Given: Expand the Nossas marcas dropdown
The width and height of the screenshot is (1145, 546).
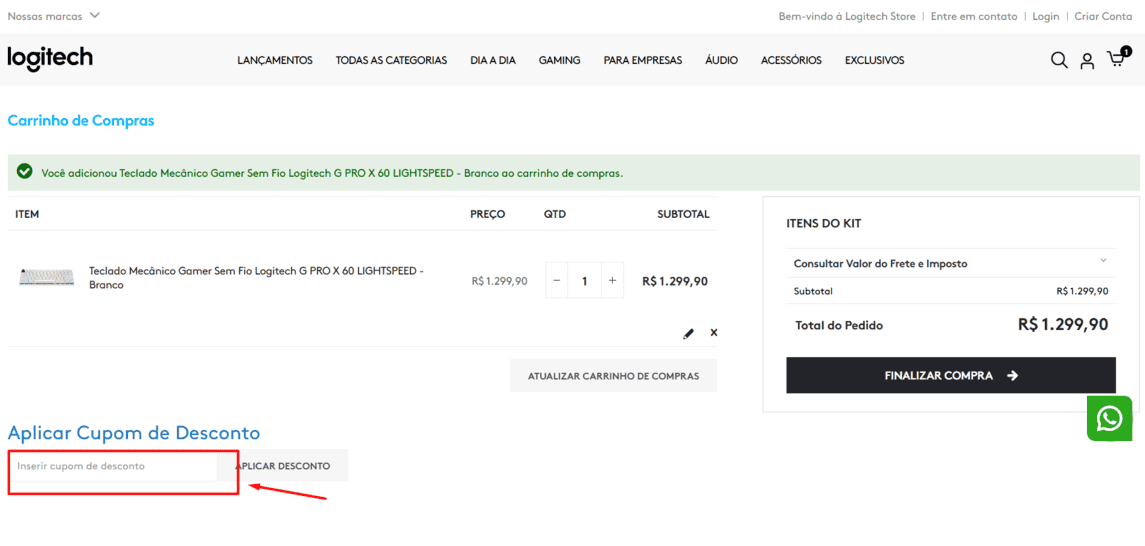Looking at the screenshot, I should (53, 15).
